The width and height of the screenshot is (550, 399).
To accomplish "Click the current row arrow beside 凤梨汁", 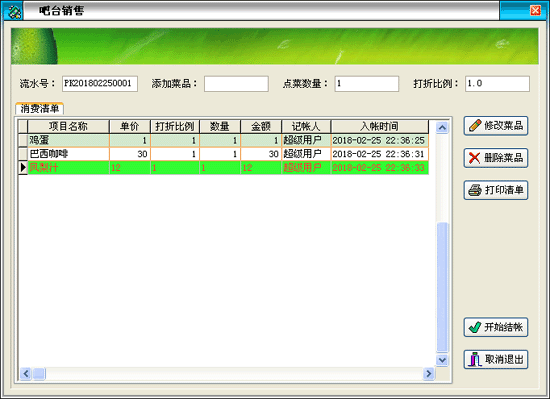I will pyautogui.click(x=23, y=168).
